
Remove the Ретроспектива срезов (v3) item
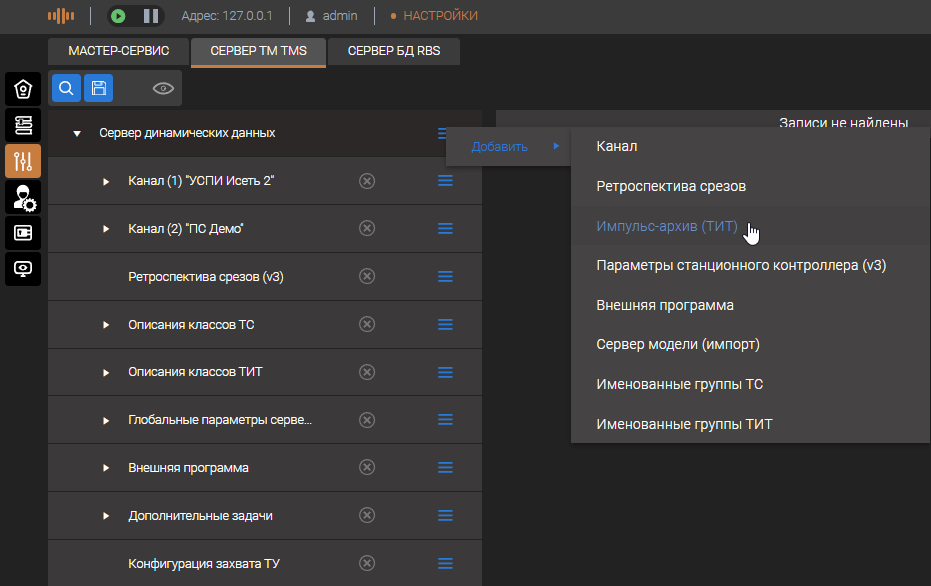coord(367,277)
